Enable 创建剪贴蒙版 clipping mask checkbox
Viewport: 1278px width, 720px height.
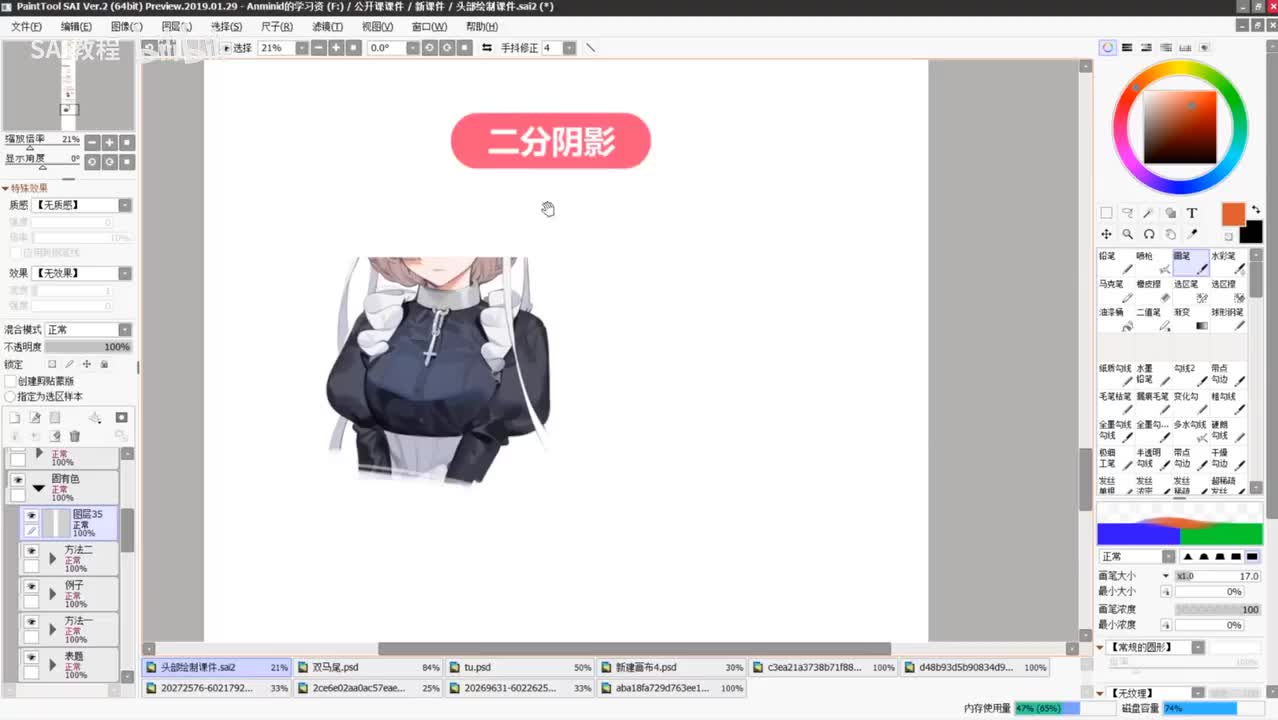tap(11, 381)
